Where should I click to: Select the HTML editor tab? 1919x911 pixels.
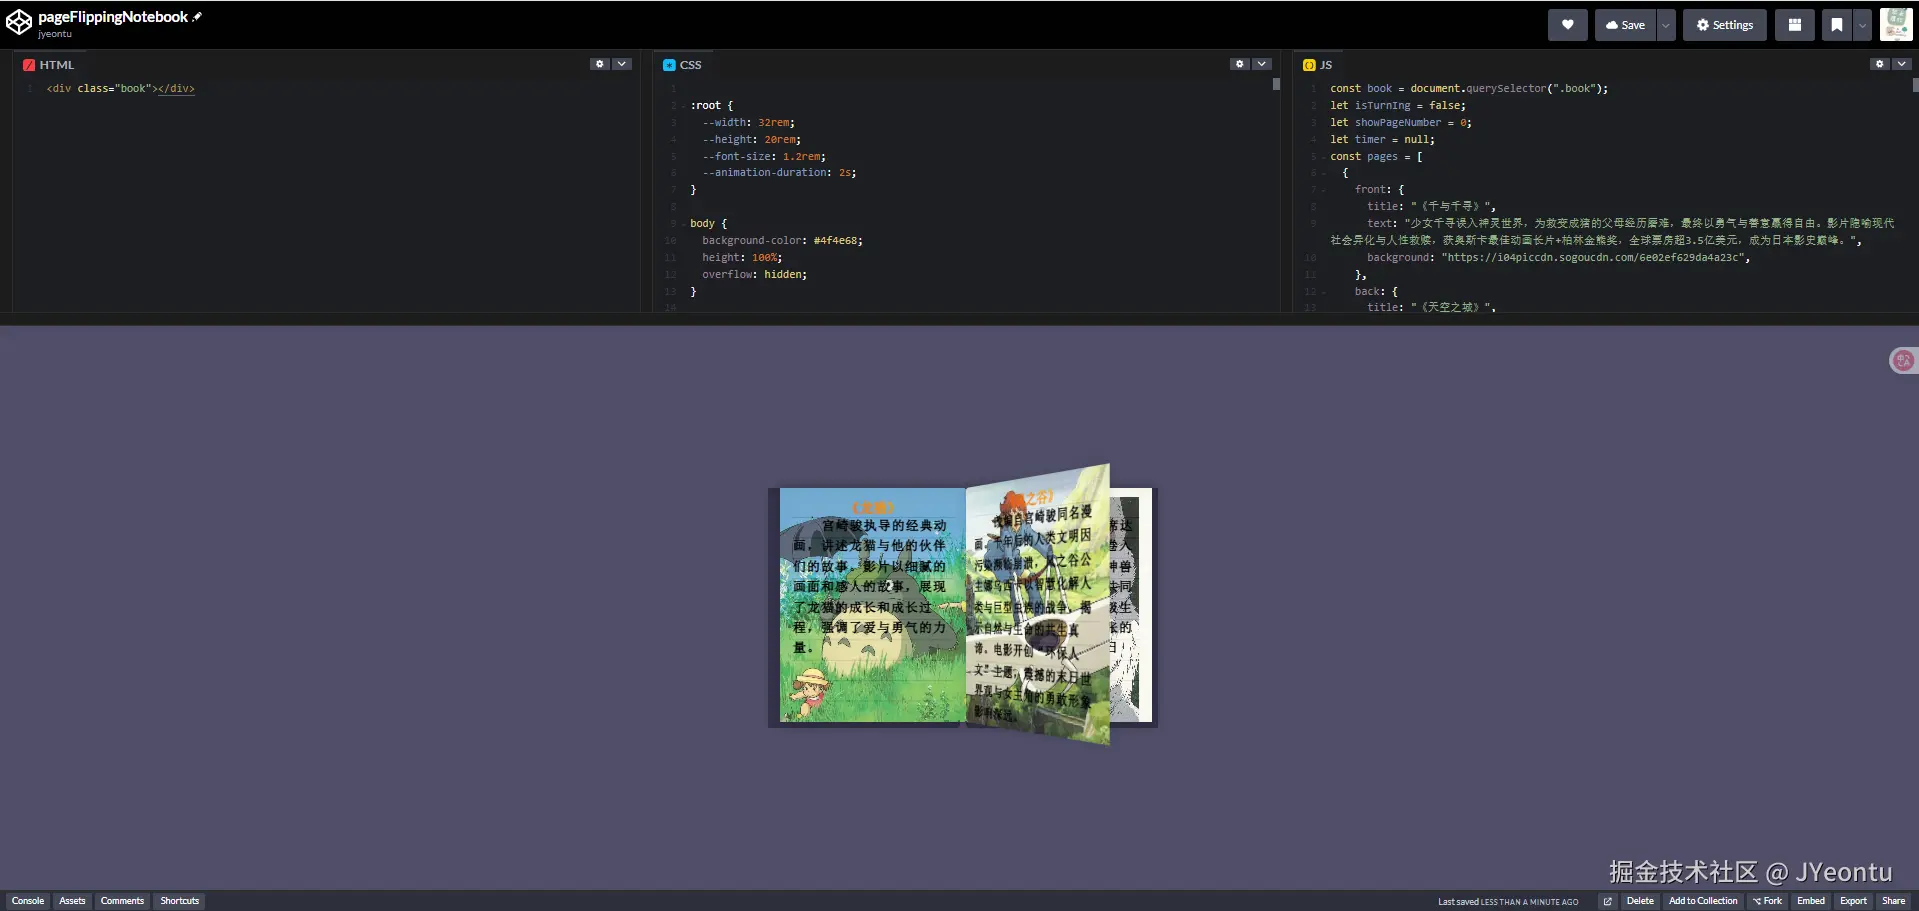49,65
